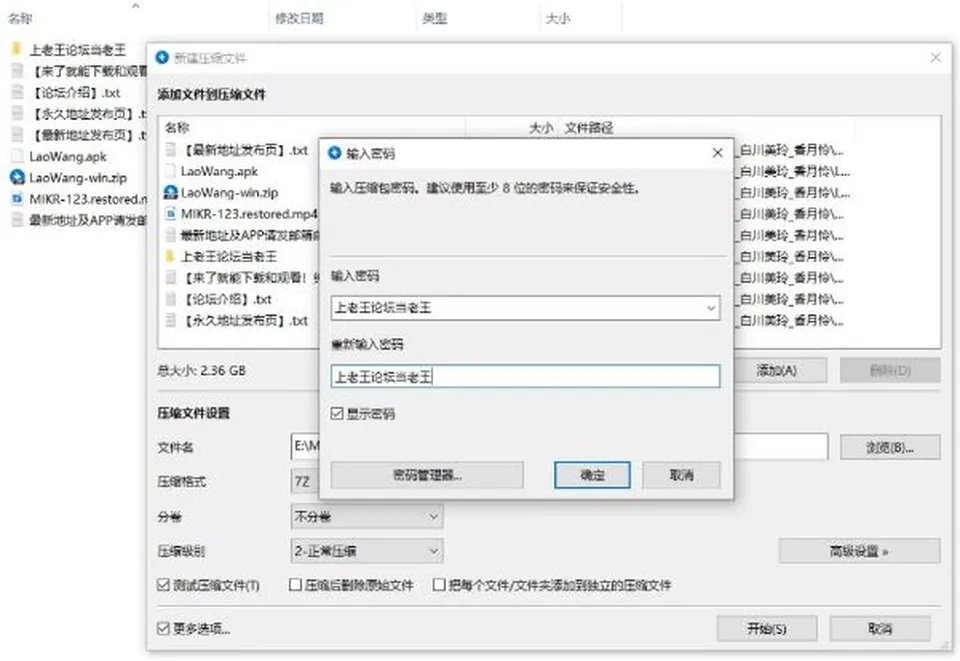Click the 文件名 path input field
960x661 pixels.
coord(560,447)
